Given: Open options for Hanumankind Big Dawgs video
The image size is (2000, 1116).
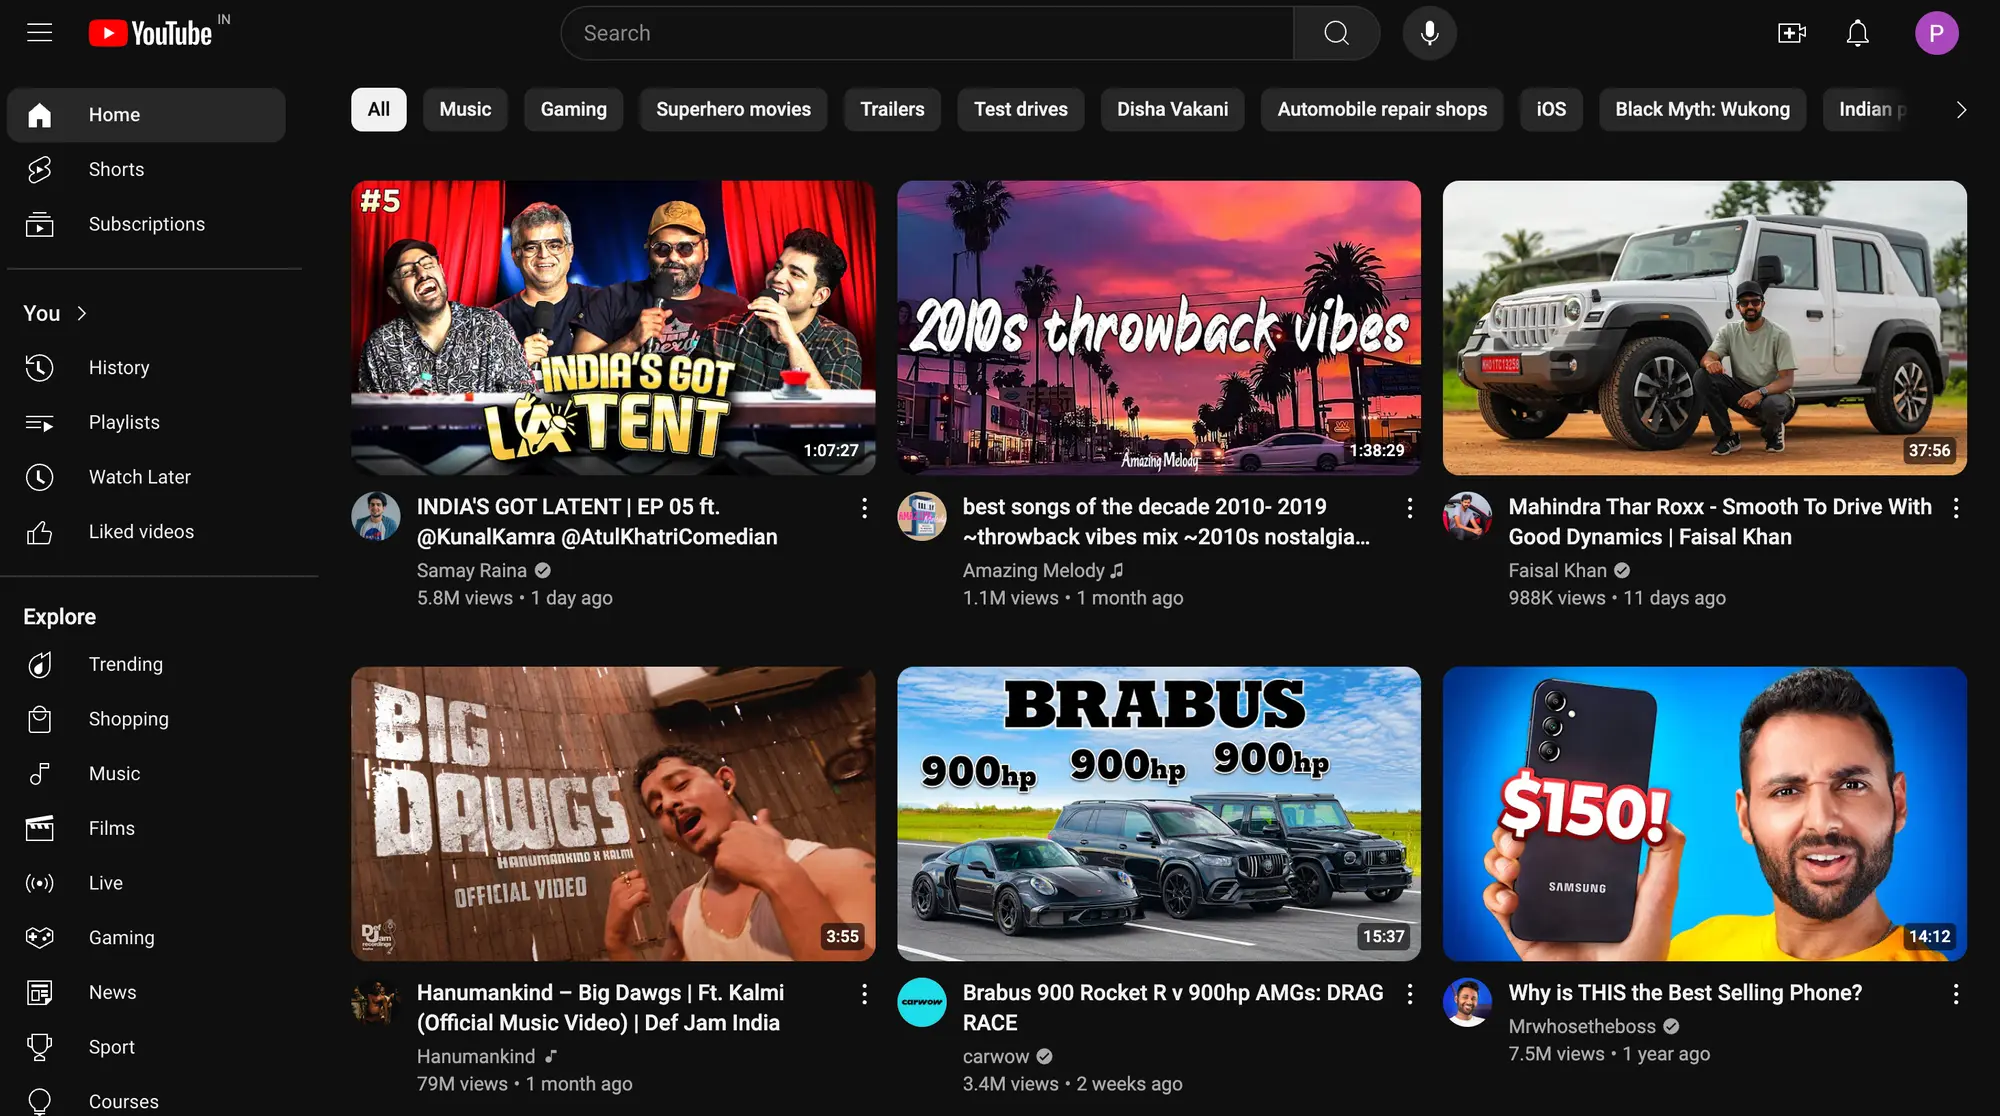Looking at the screenshot, I should tap(864, 994).
